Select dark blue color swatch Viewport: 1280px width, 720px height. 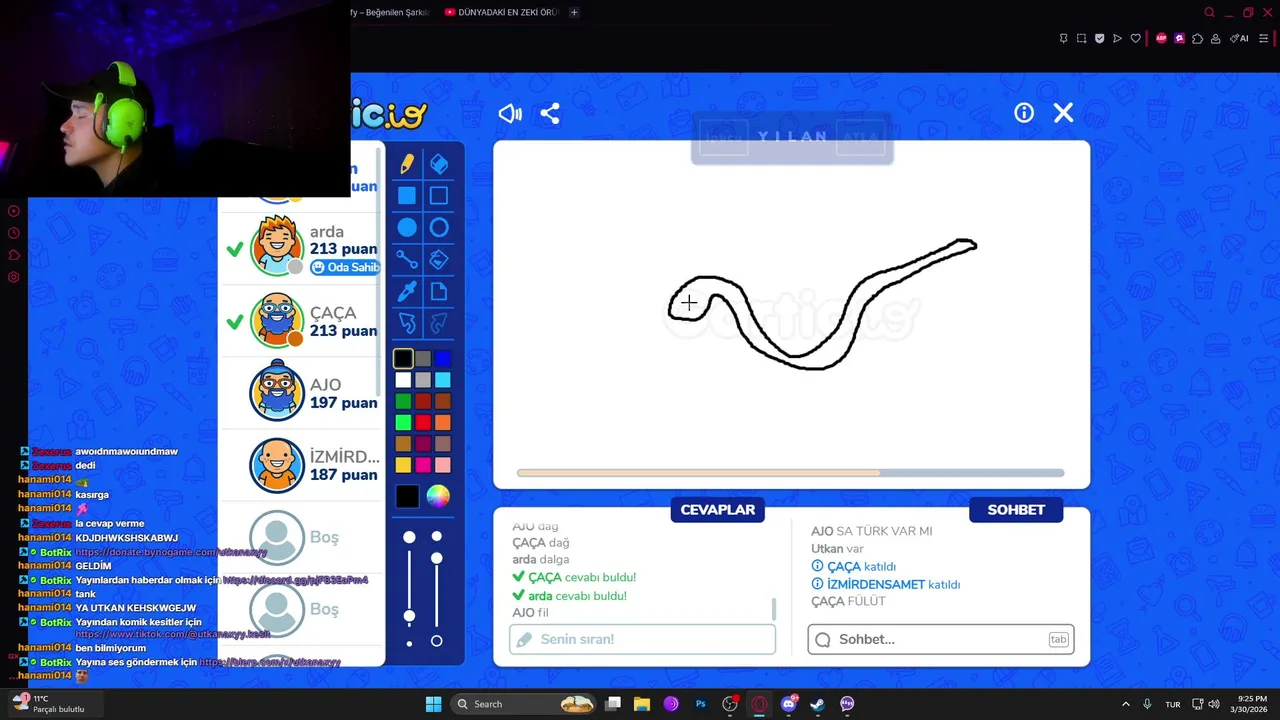point(443,358)
